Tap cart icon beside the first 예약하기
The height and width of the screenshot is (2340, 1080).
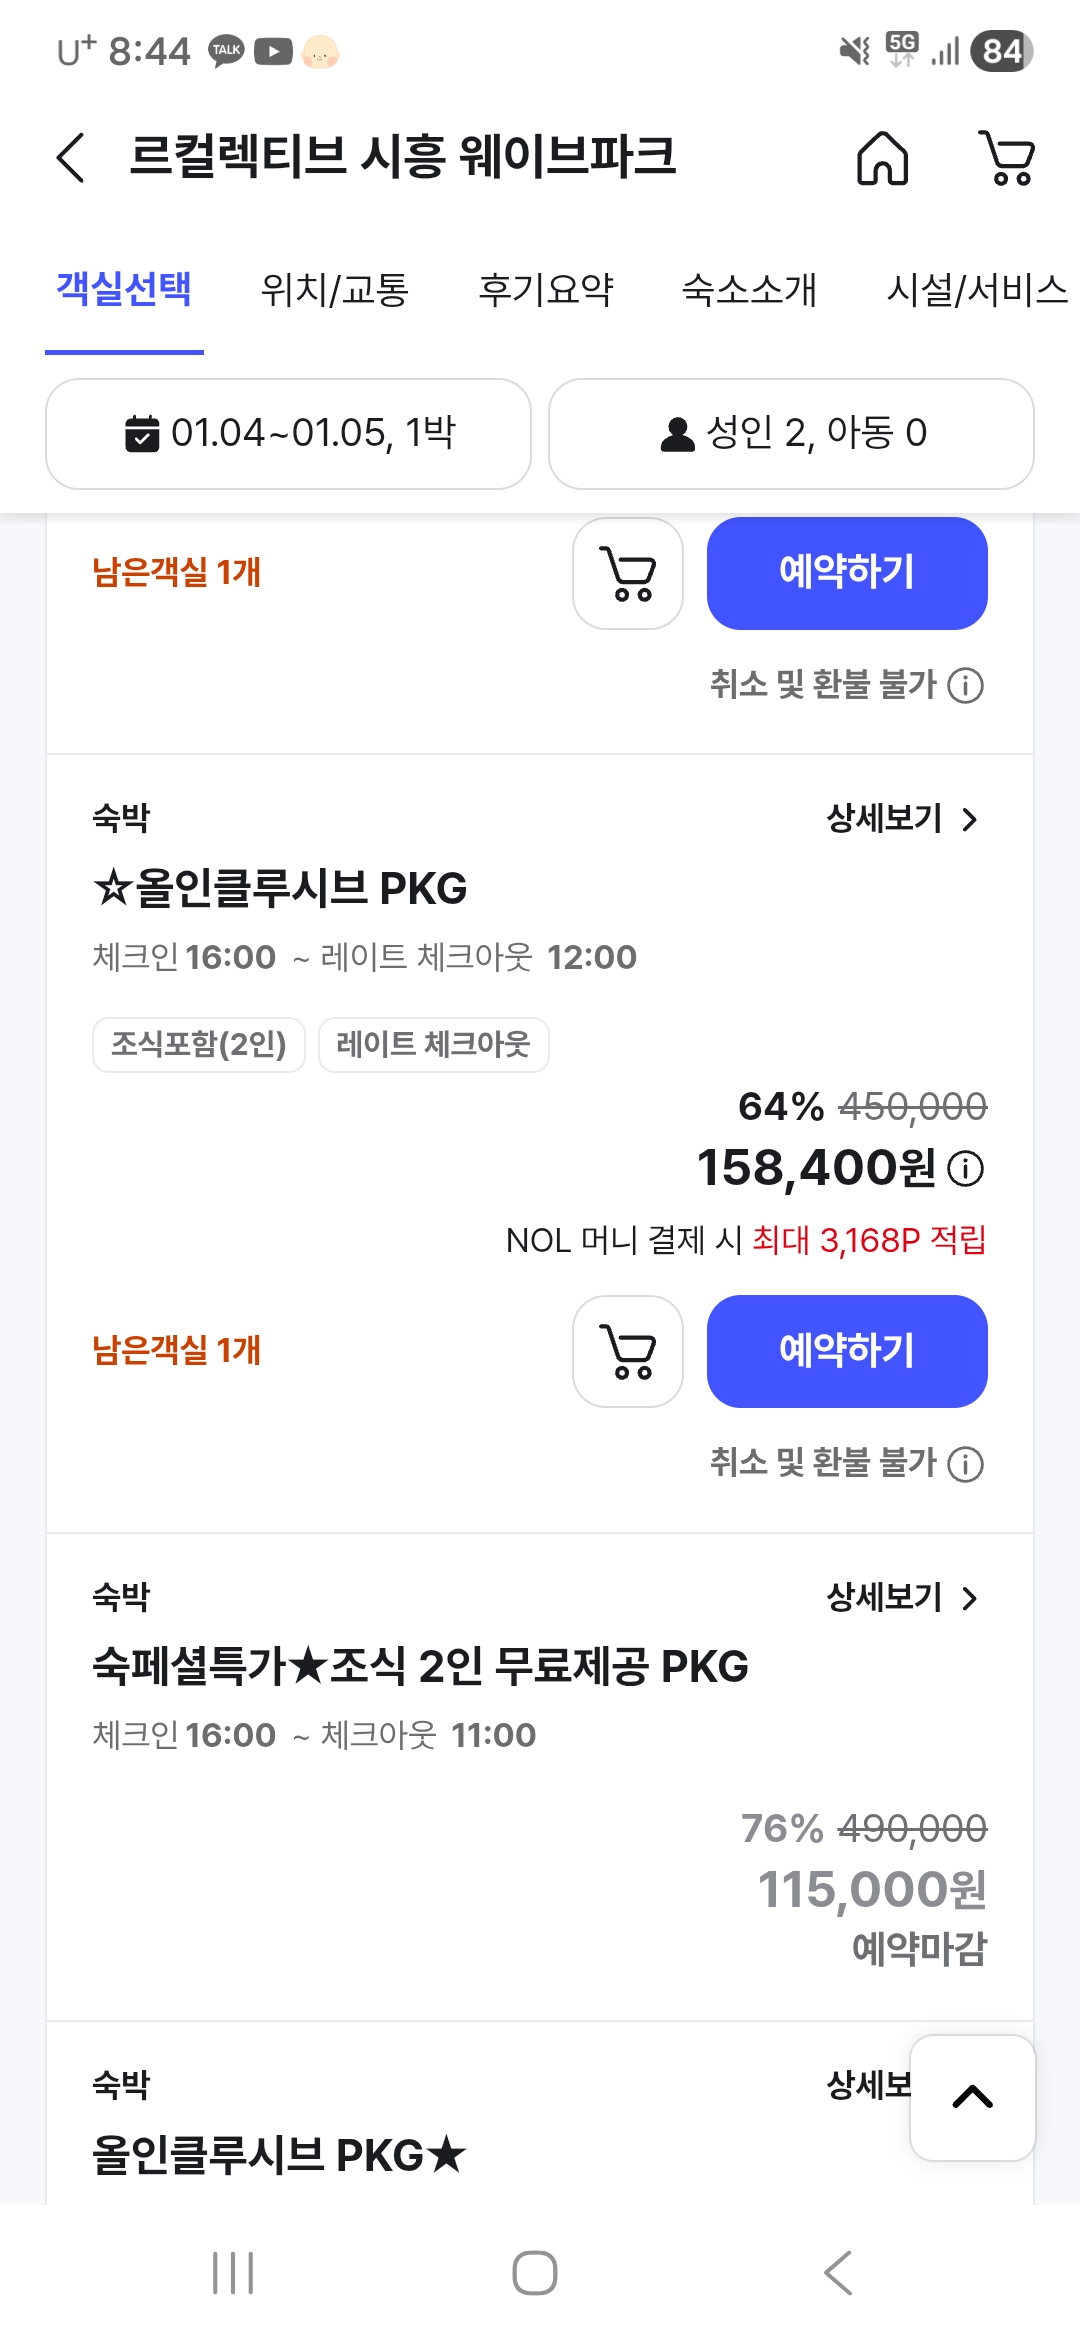pos(628,573)
